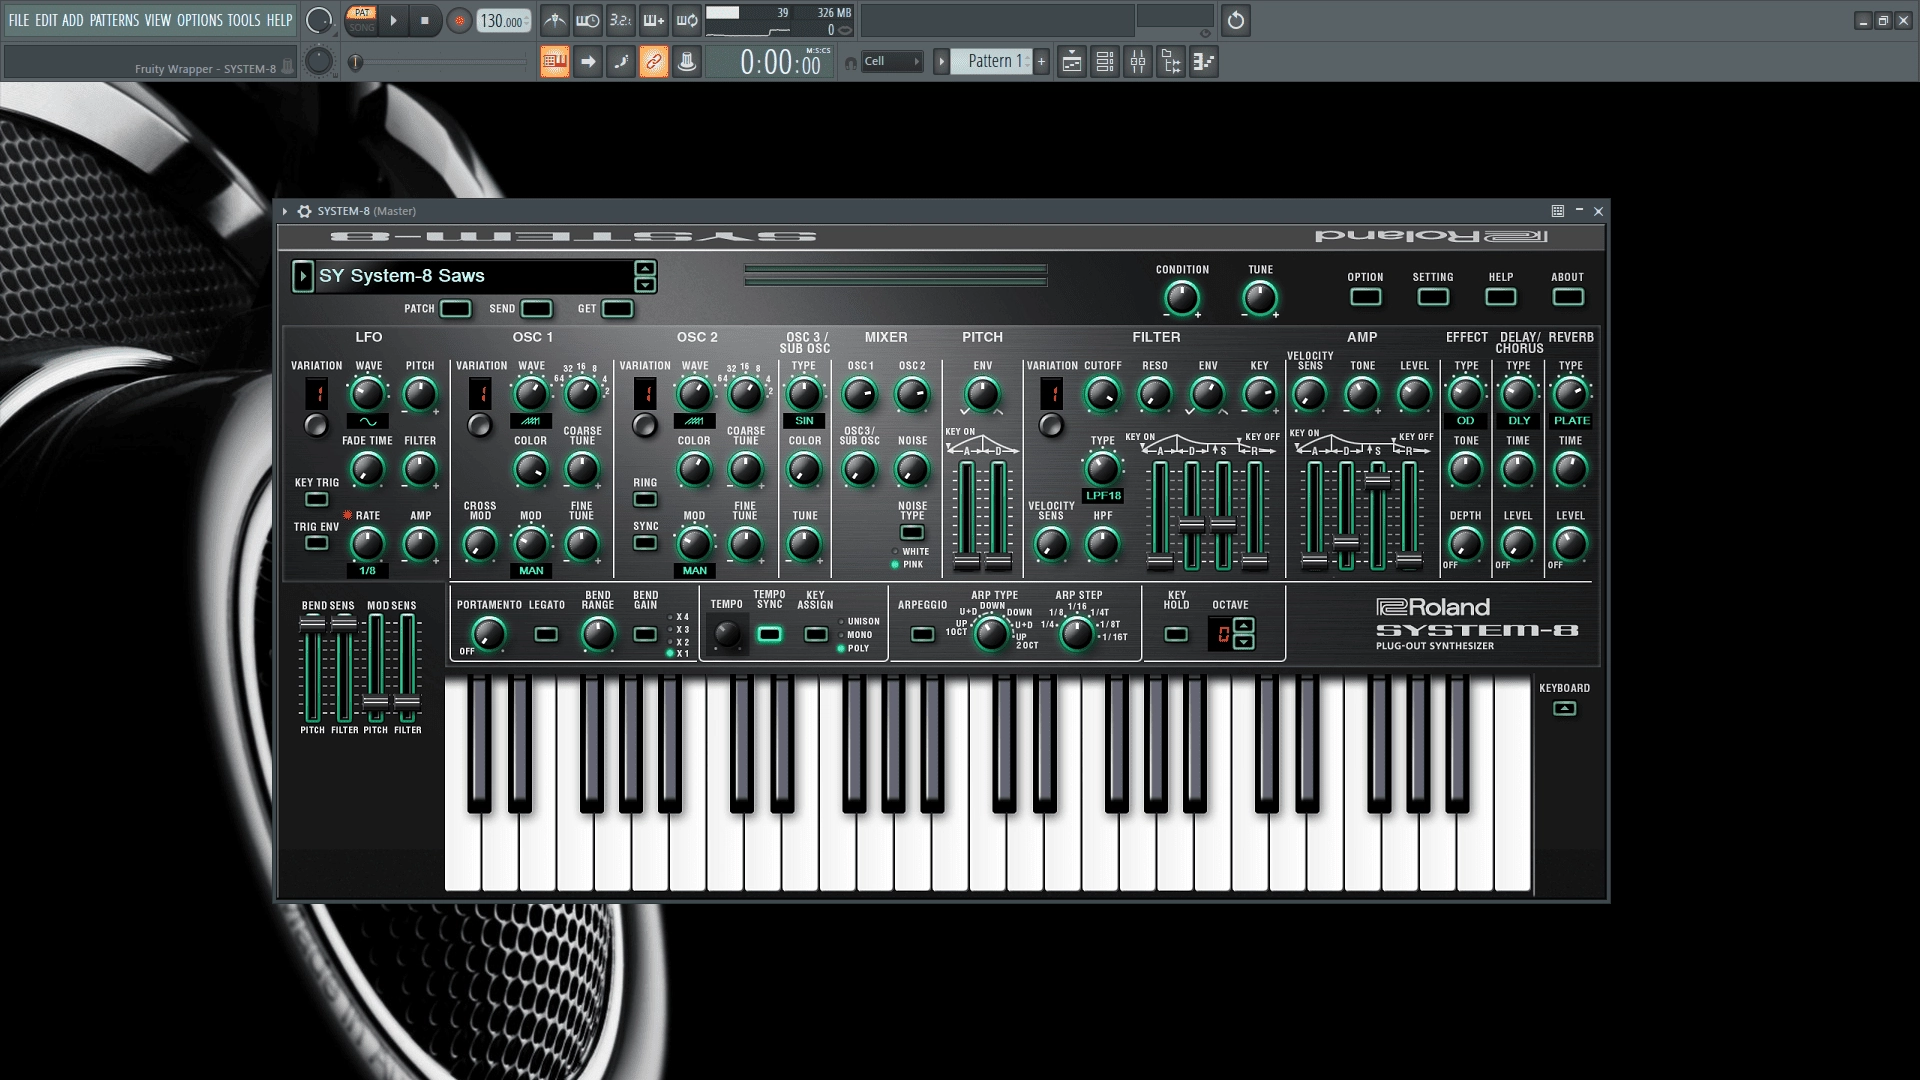Toggle link to controller chain icon
Screen dimensions: 1920x1080
click(x=654, y=62)
